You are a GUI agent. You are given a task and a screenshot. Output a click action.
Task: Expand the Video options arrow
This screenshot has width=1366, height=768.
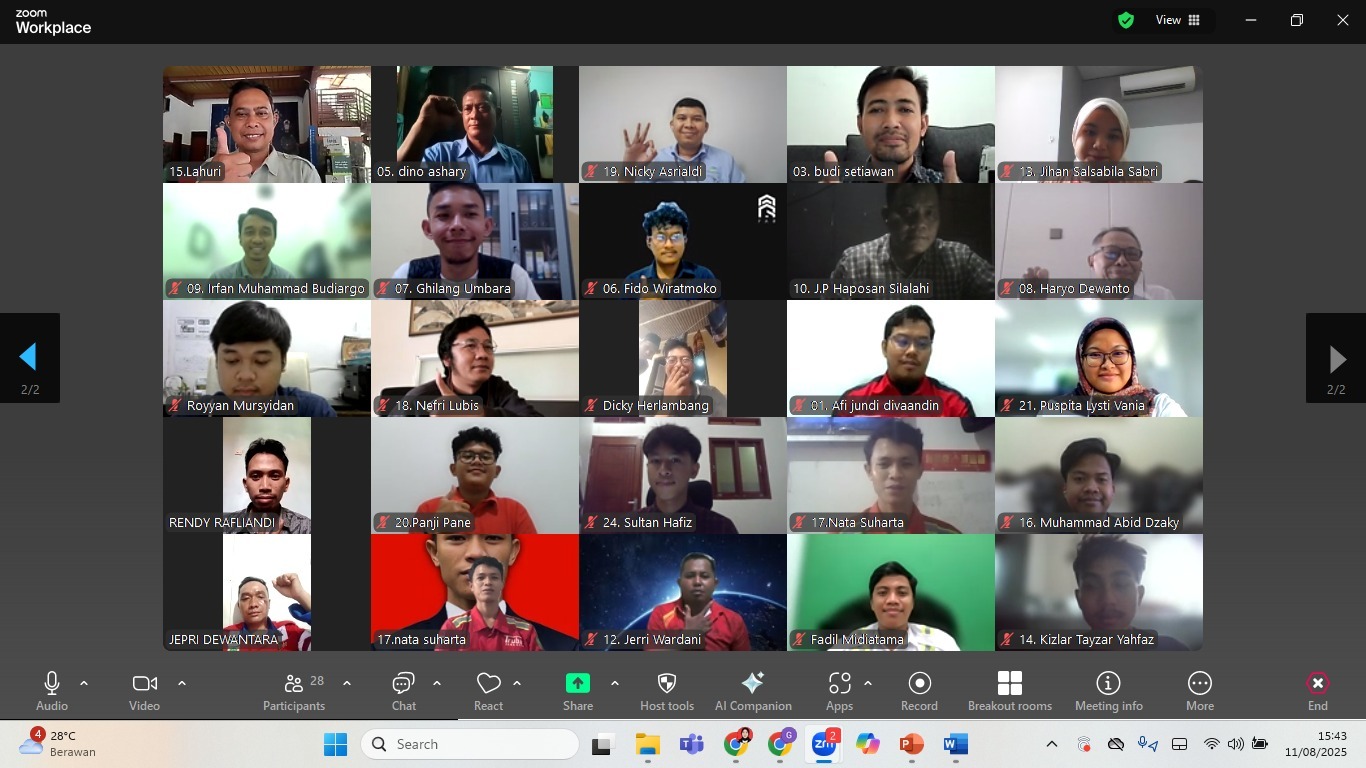pyautogui.click(x=182, y=684)
